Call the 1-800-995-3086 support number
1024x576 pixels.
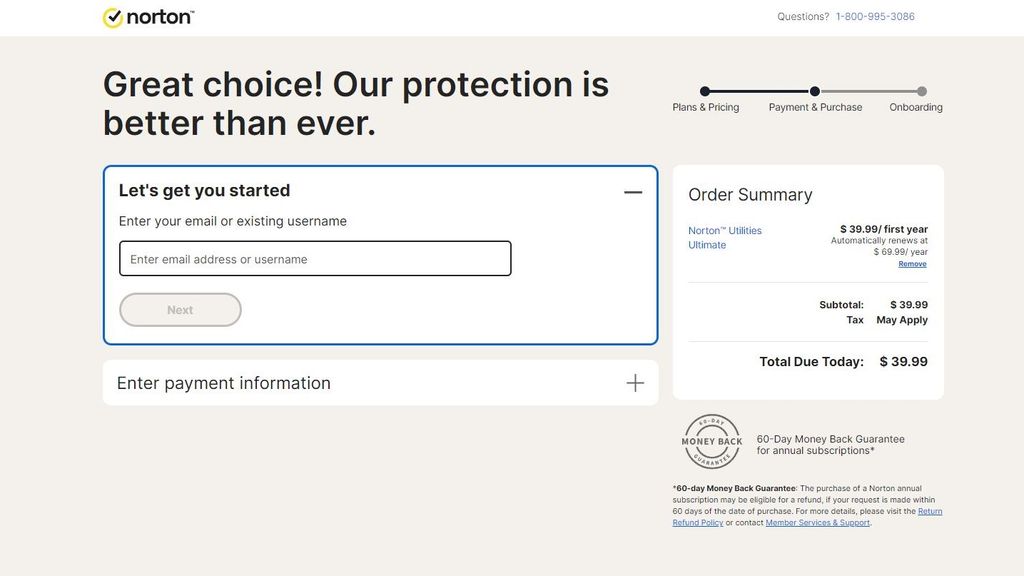[873, 16]
